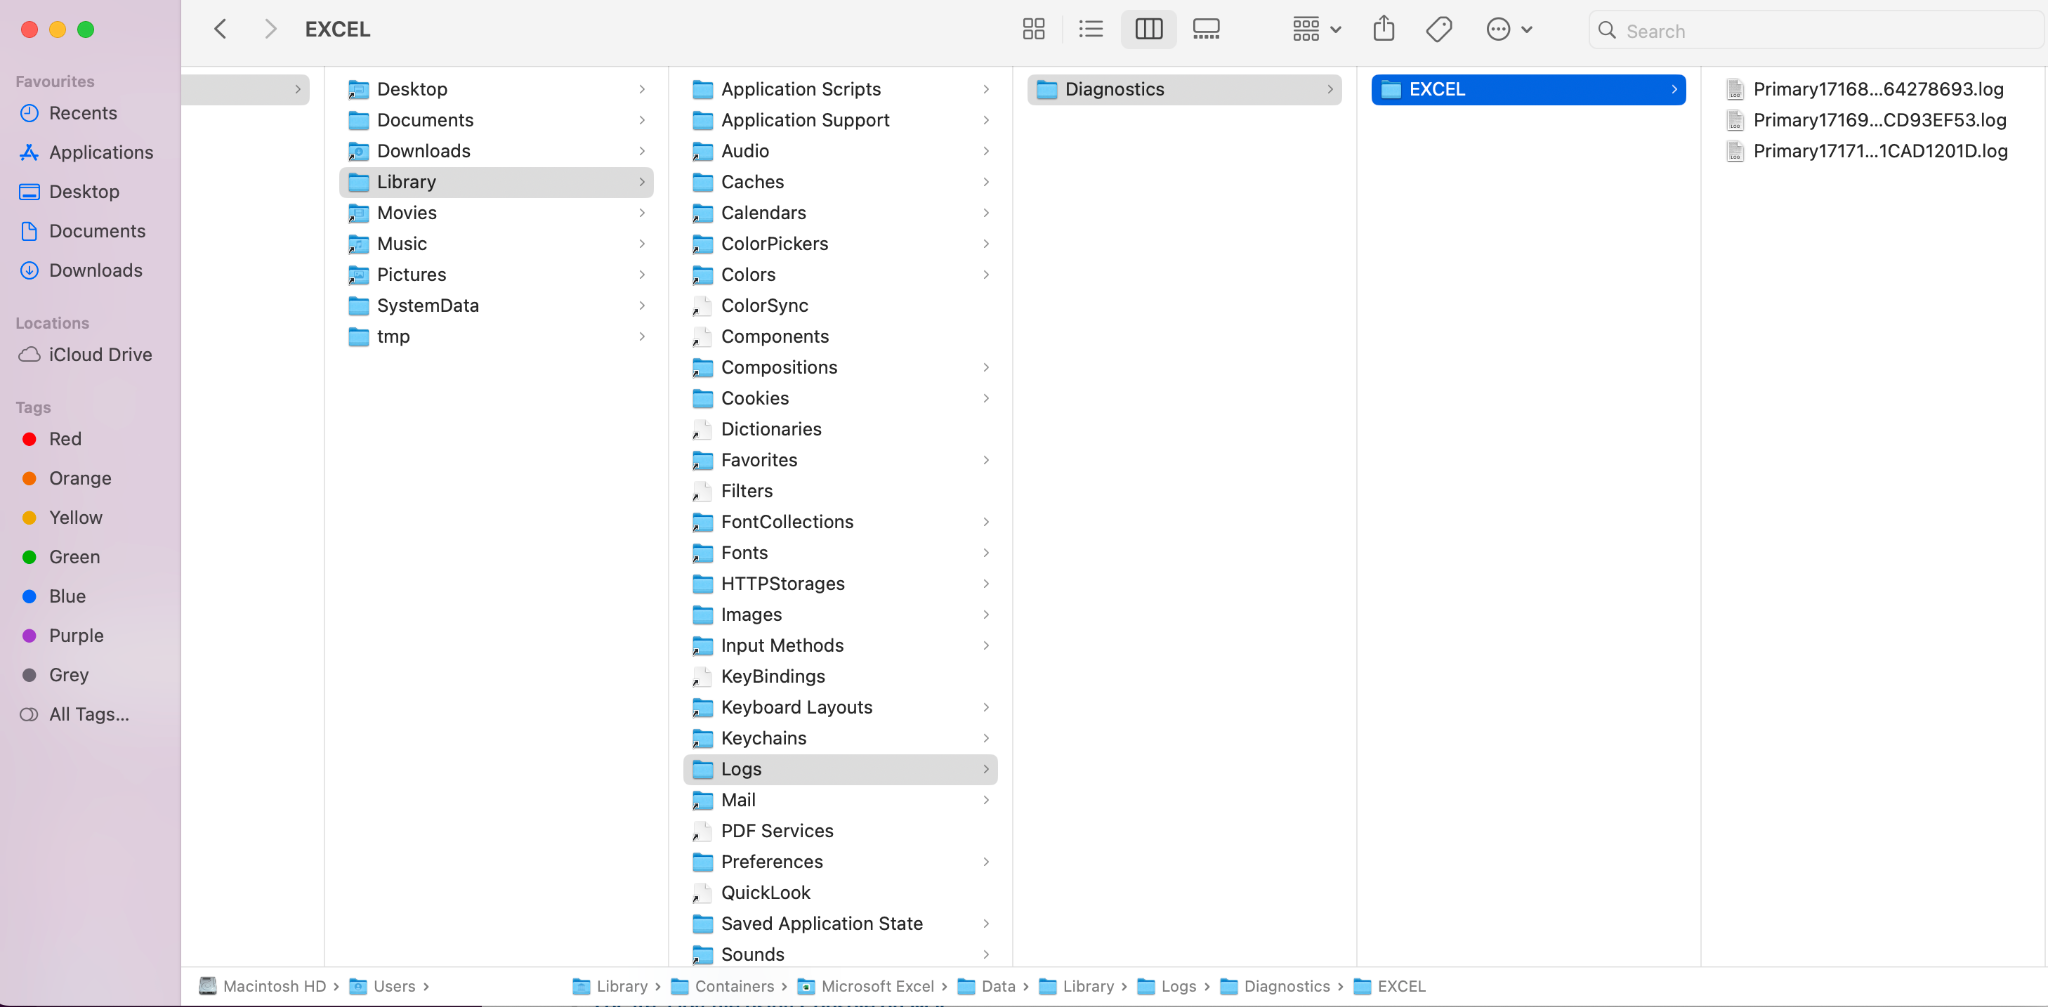Image resolution: width=2048 pixels, height=1007 pixels.
Task: Navigate to Microsoft Excel via breadcrumb
Action: pyautogui.click(x=878, y=986)
